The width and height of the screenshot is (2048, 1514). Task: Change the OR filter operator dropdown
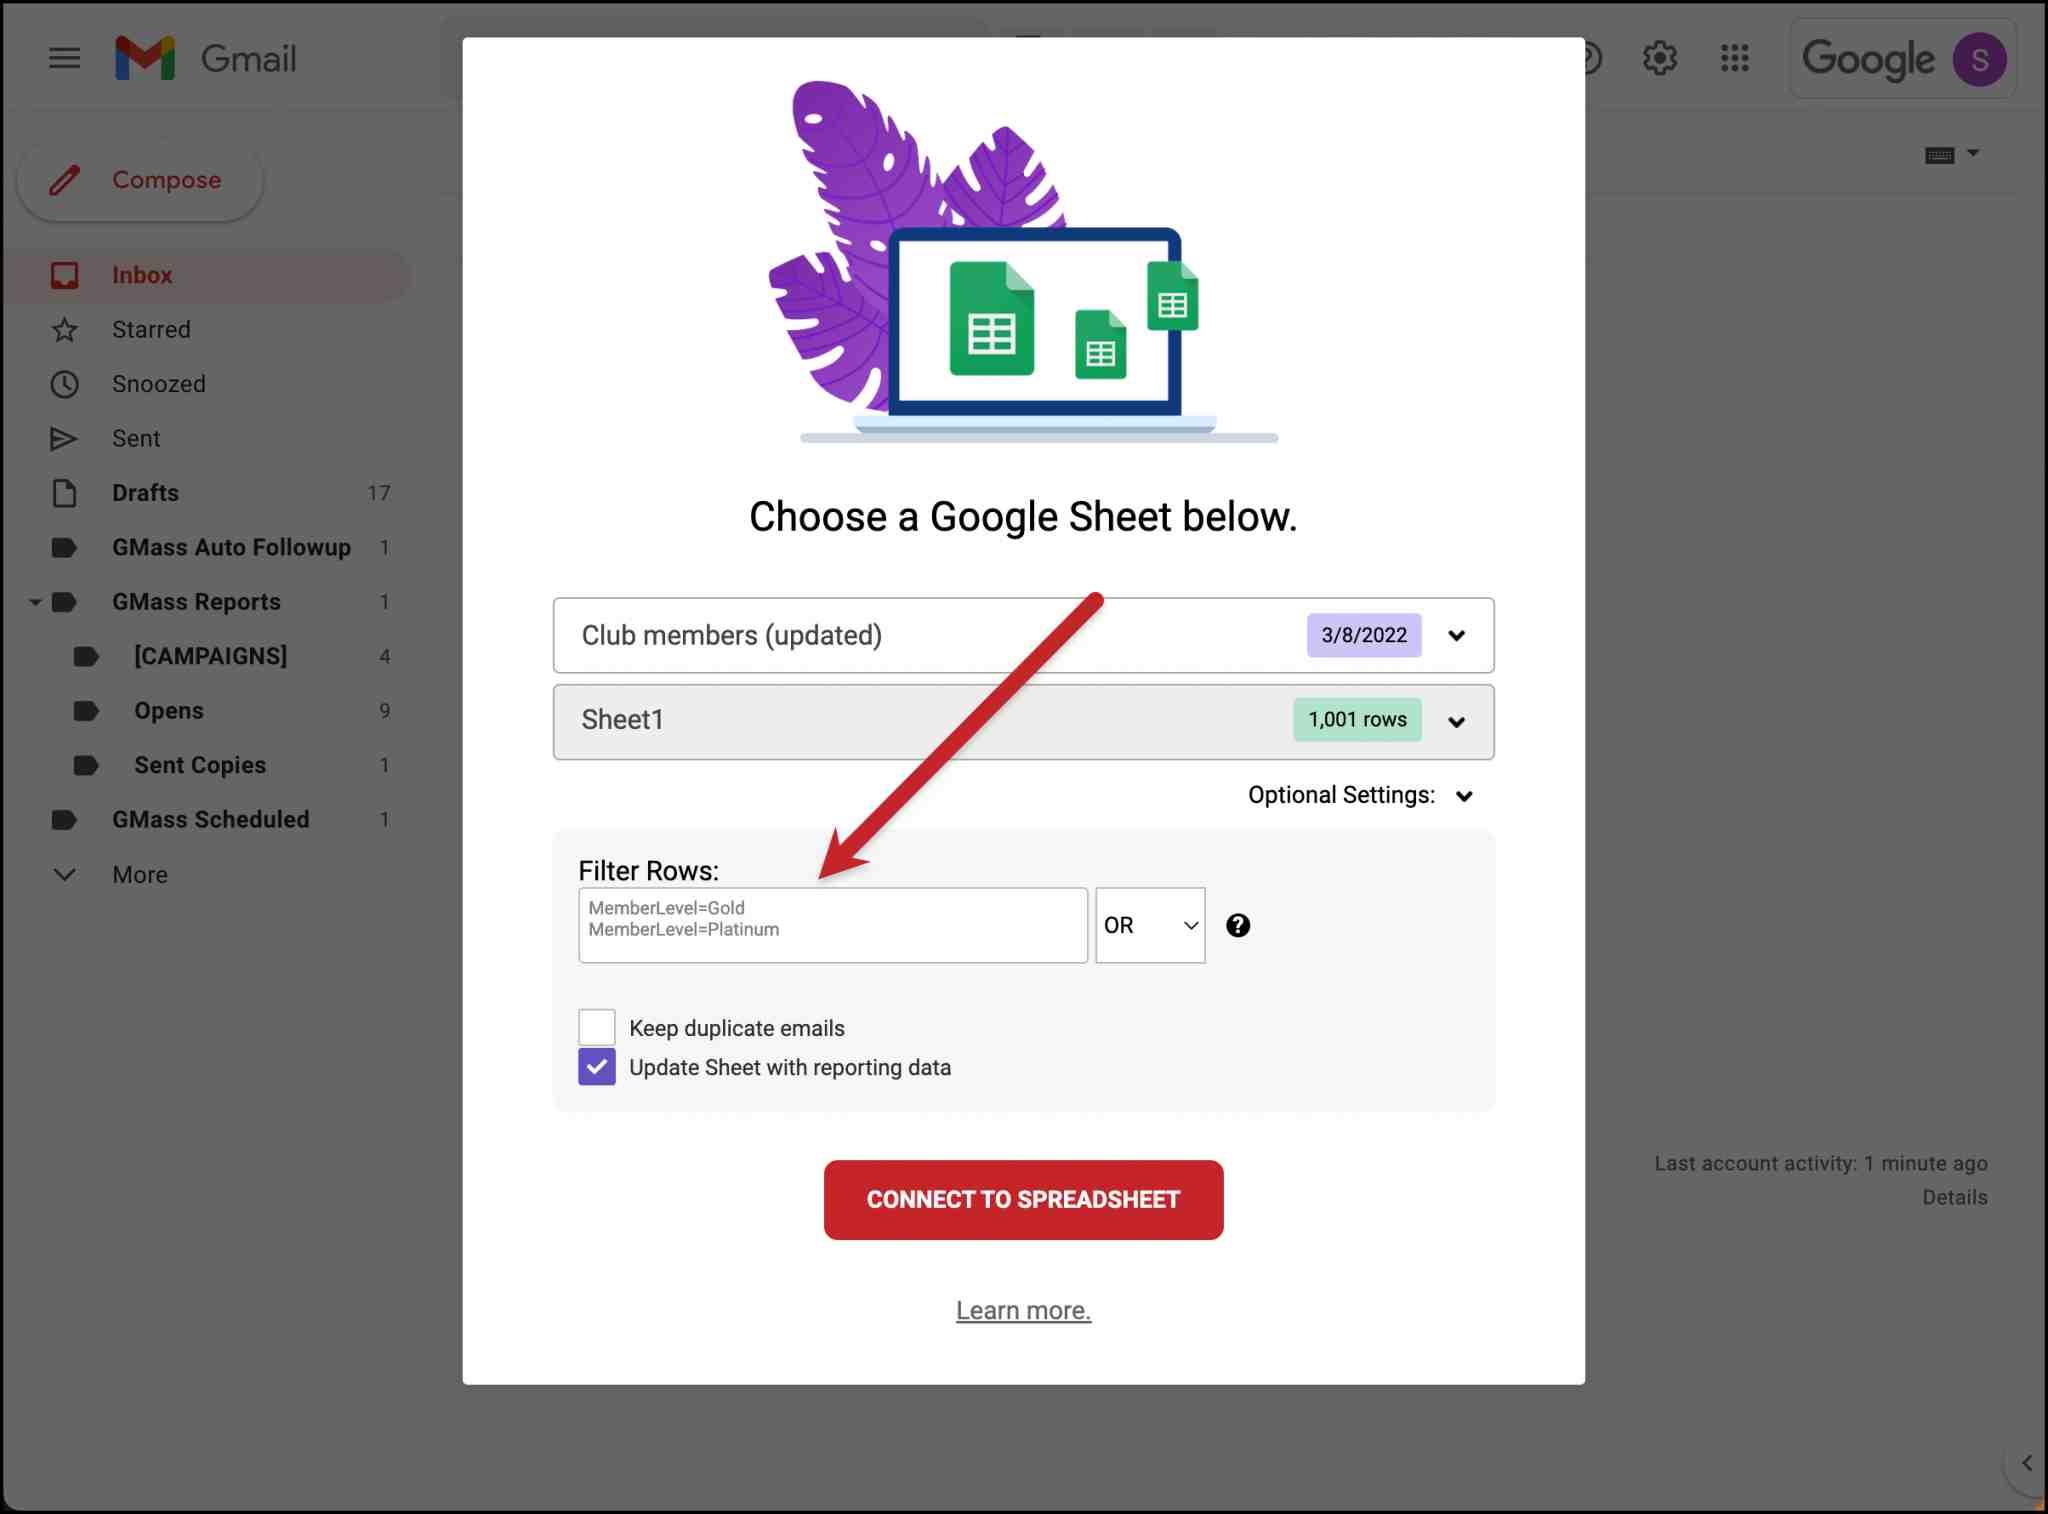coord(1149,925)
